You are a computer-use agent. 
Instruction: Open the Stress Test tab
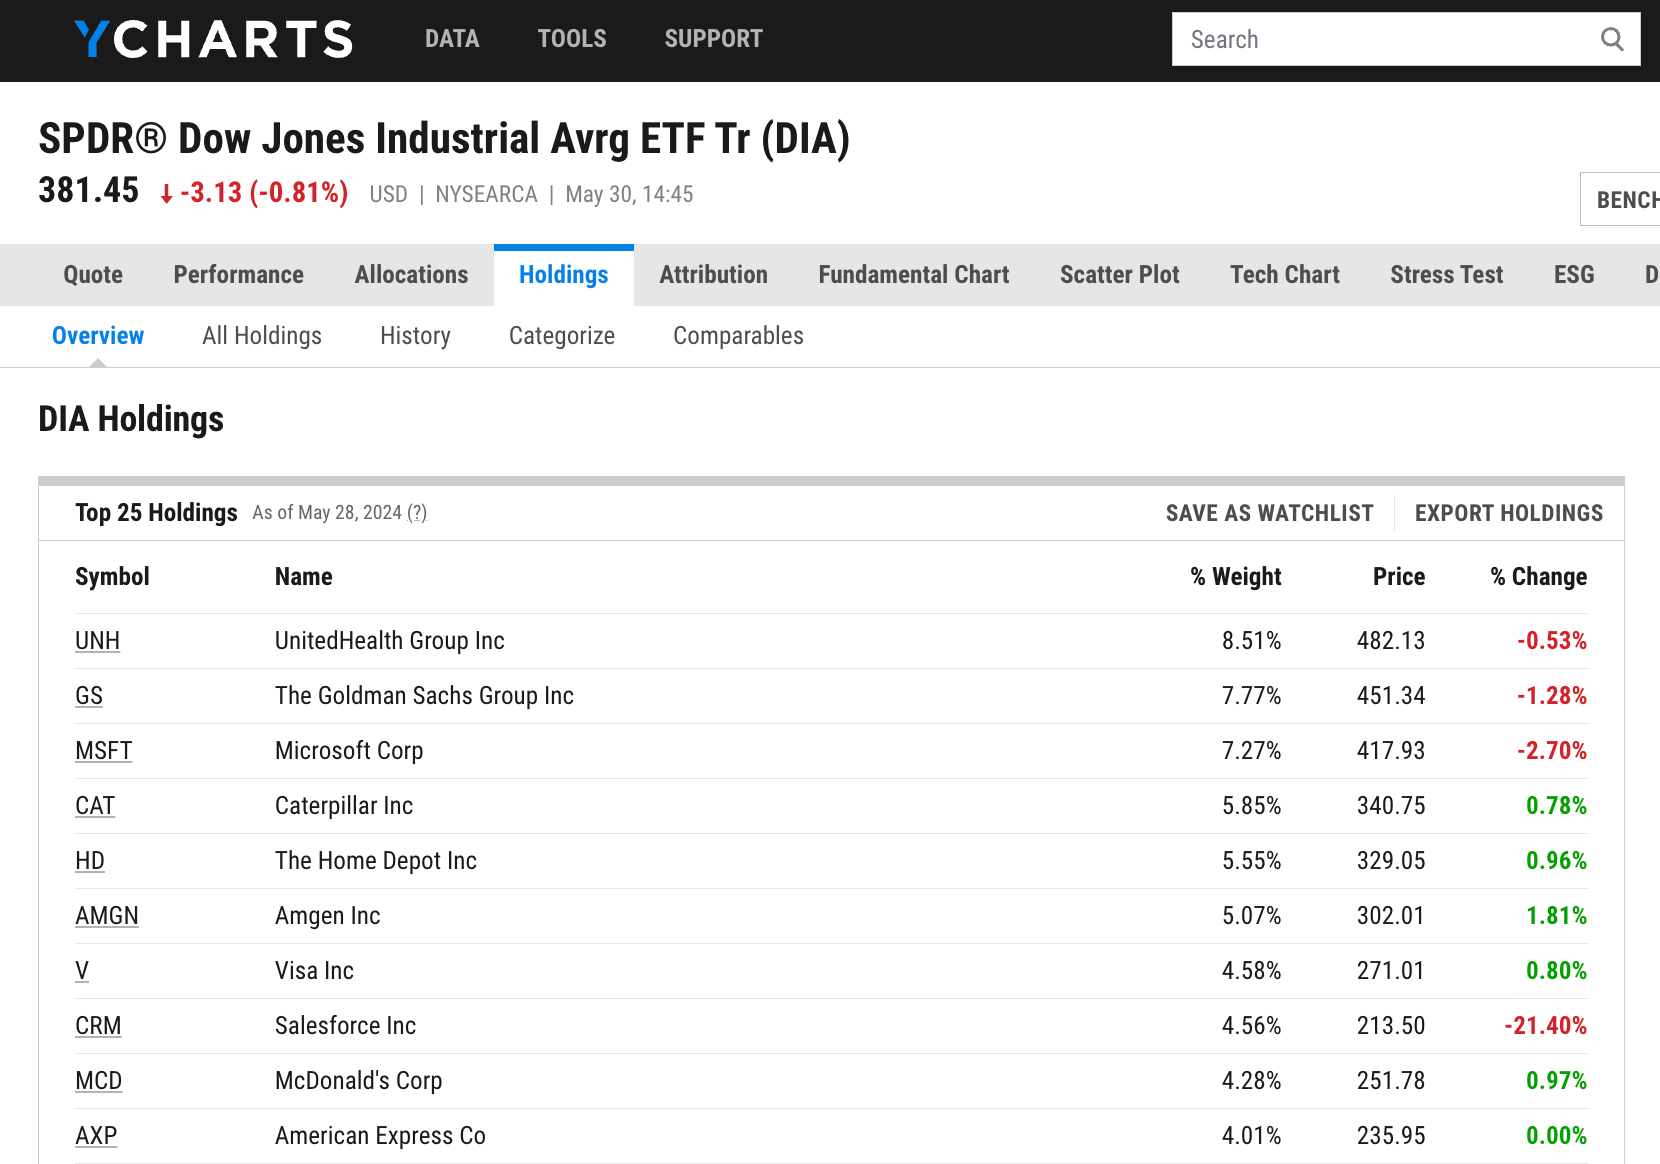click(x=1447, y=275)
